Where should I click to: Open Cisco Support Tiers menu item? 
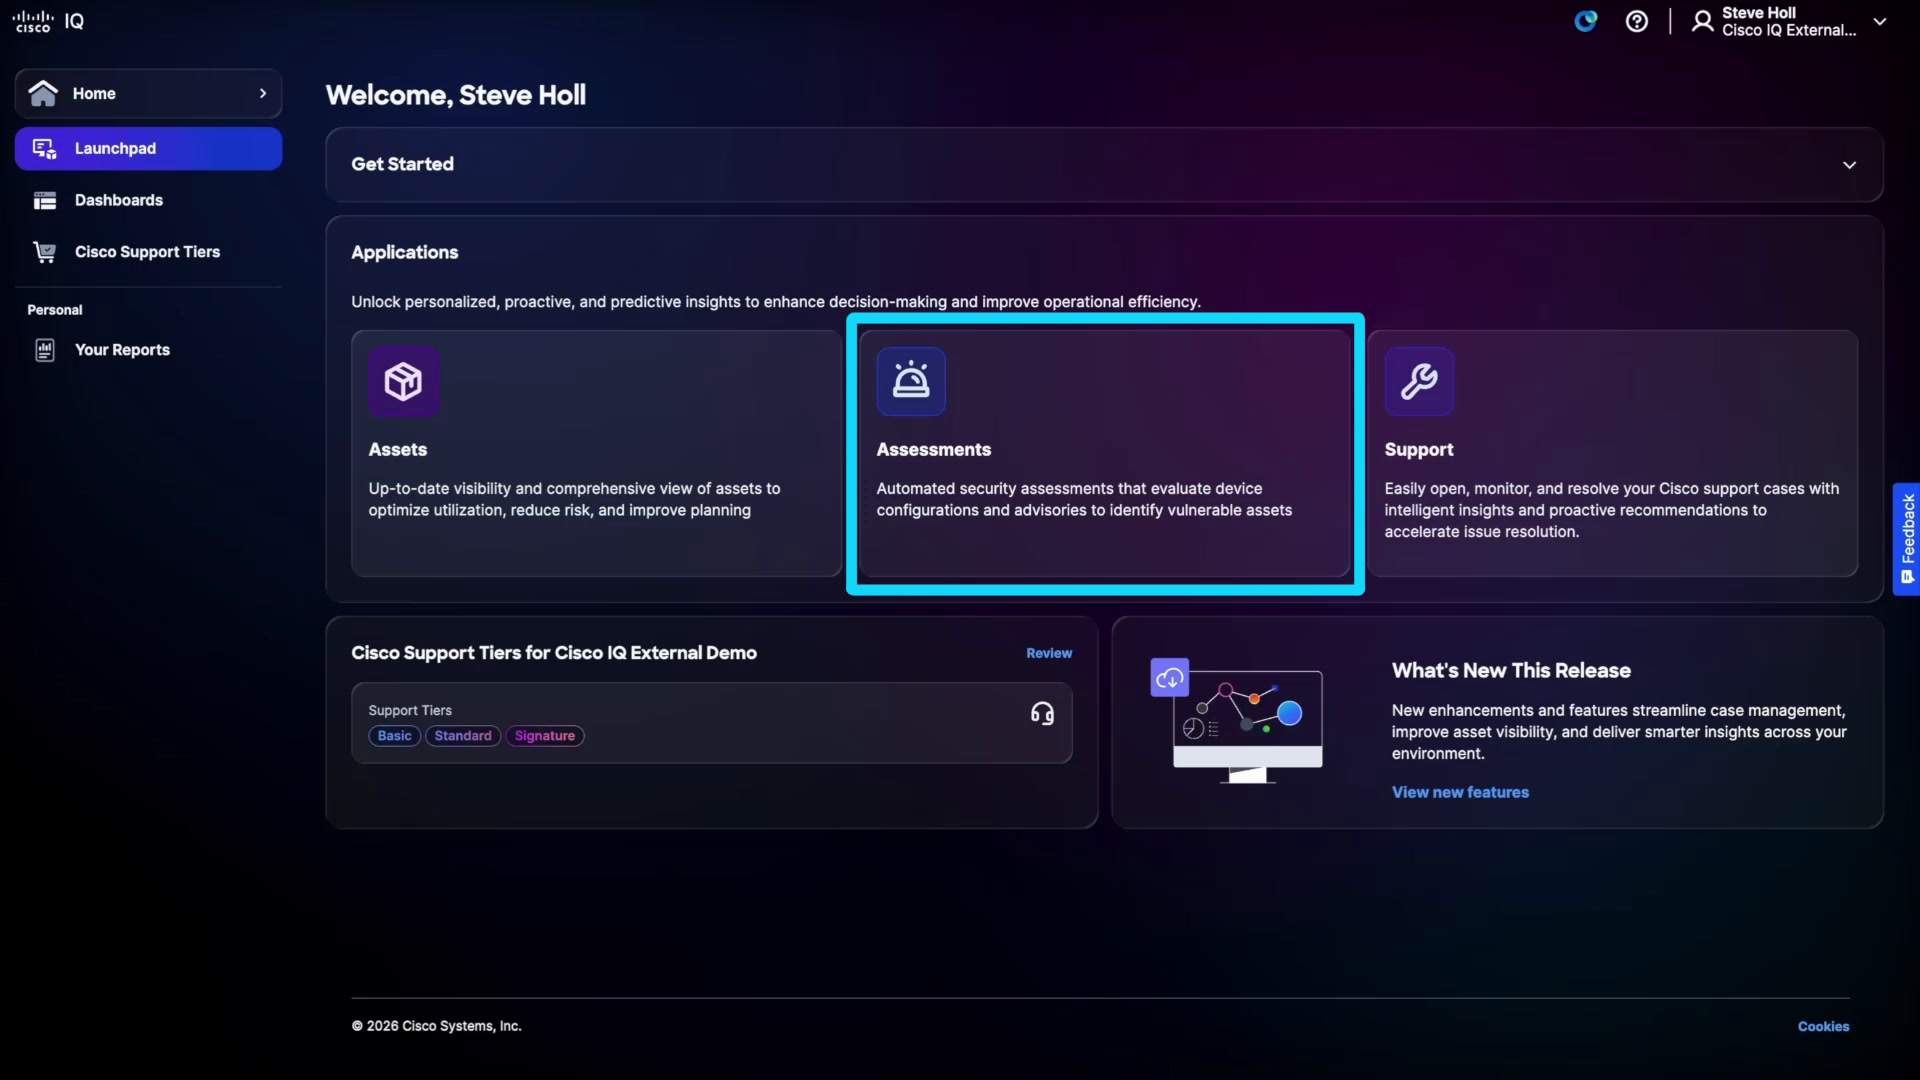tap(148, 252)
